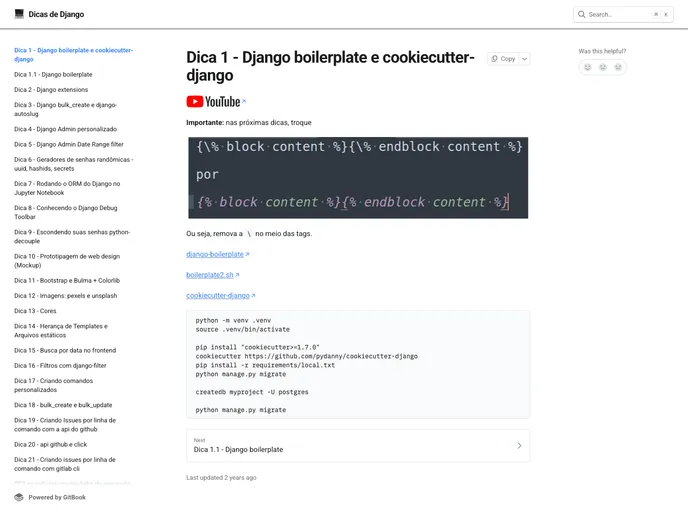The height and width of the screenshot is (512, 688).
Task: Click the GitBook logo icon in footer
Action: (x=19, y=497)
